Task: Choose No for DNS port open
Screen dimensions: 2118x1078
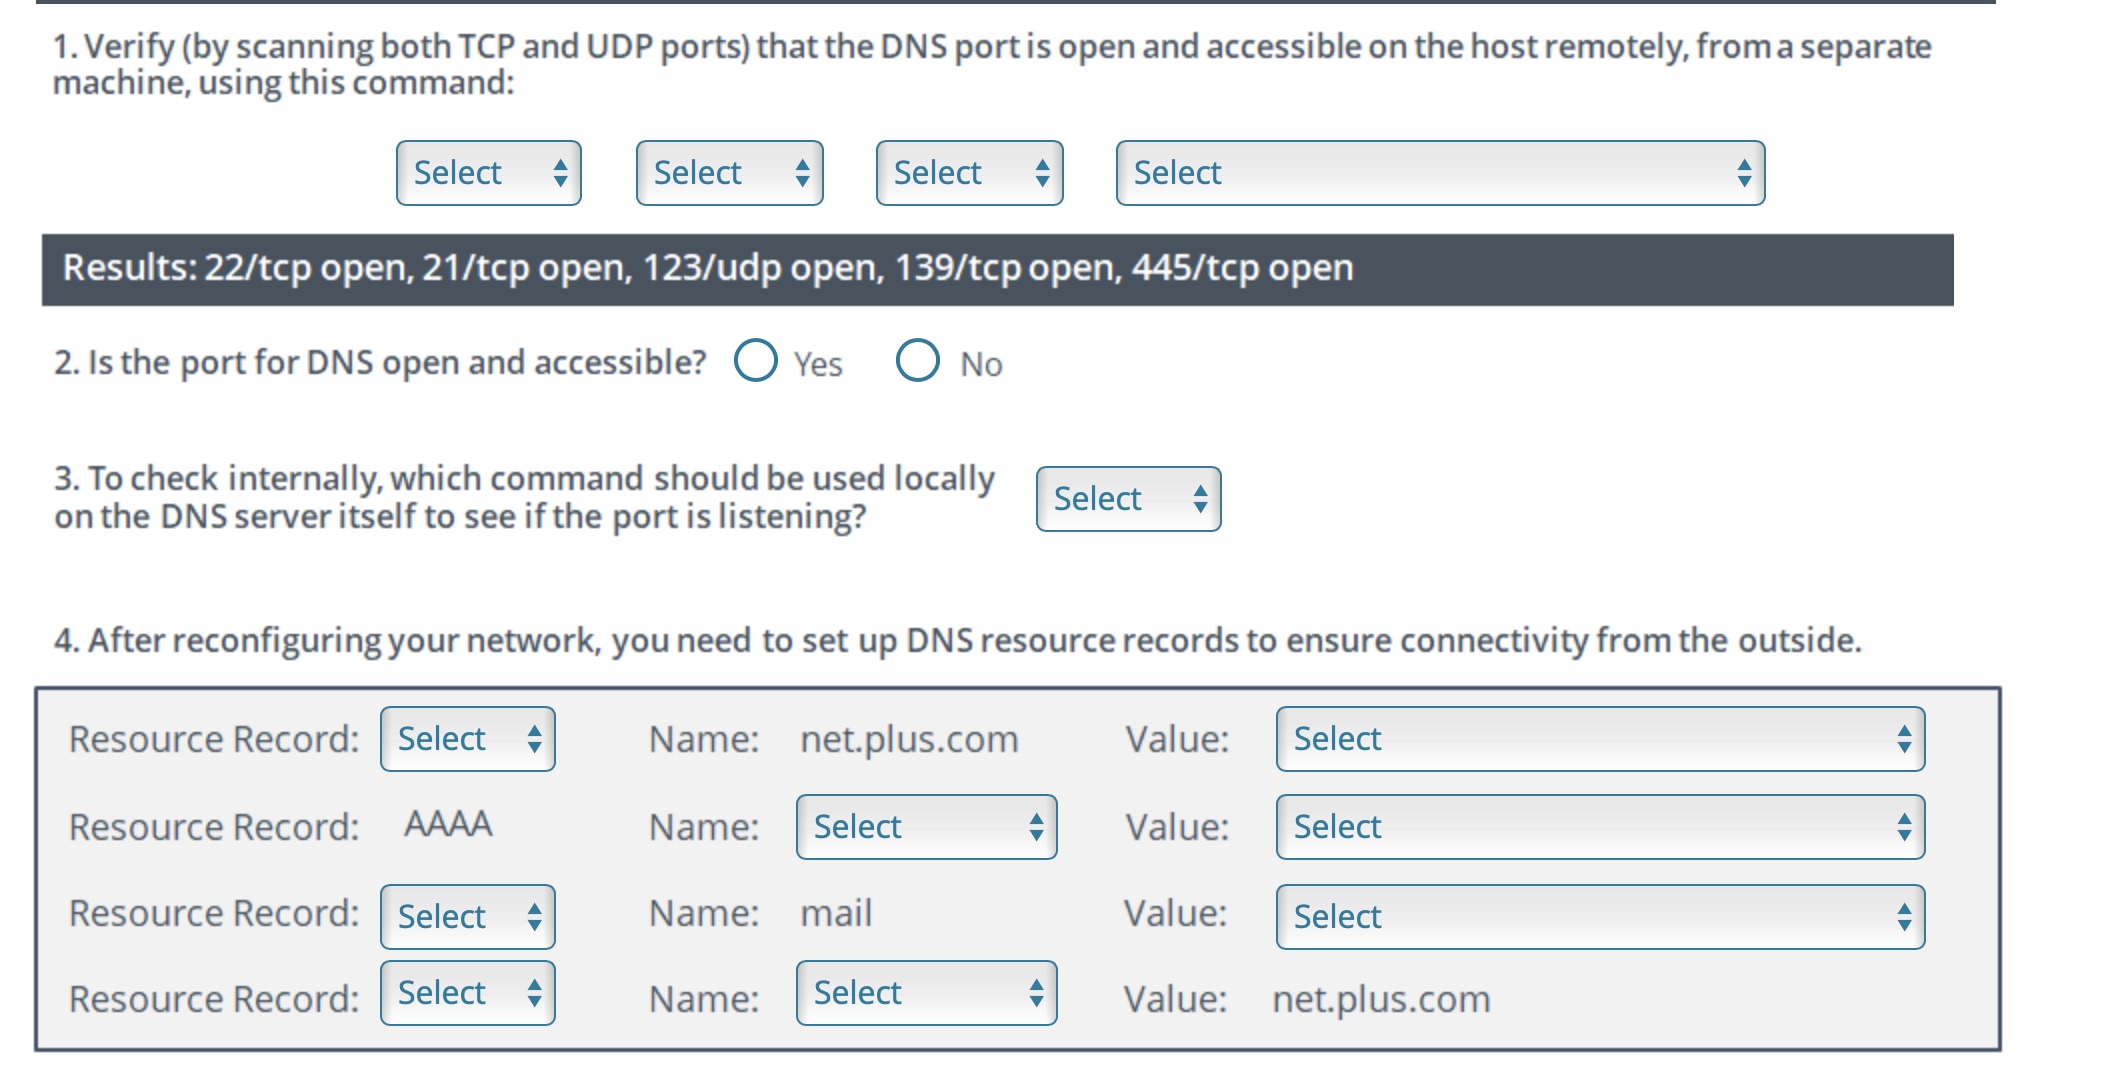Action: [x=917, y=360]
